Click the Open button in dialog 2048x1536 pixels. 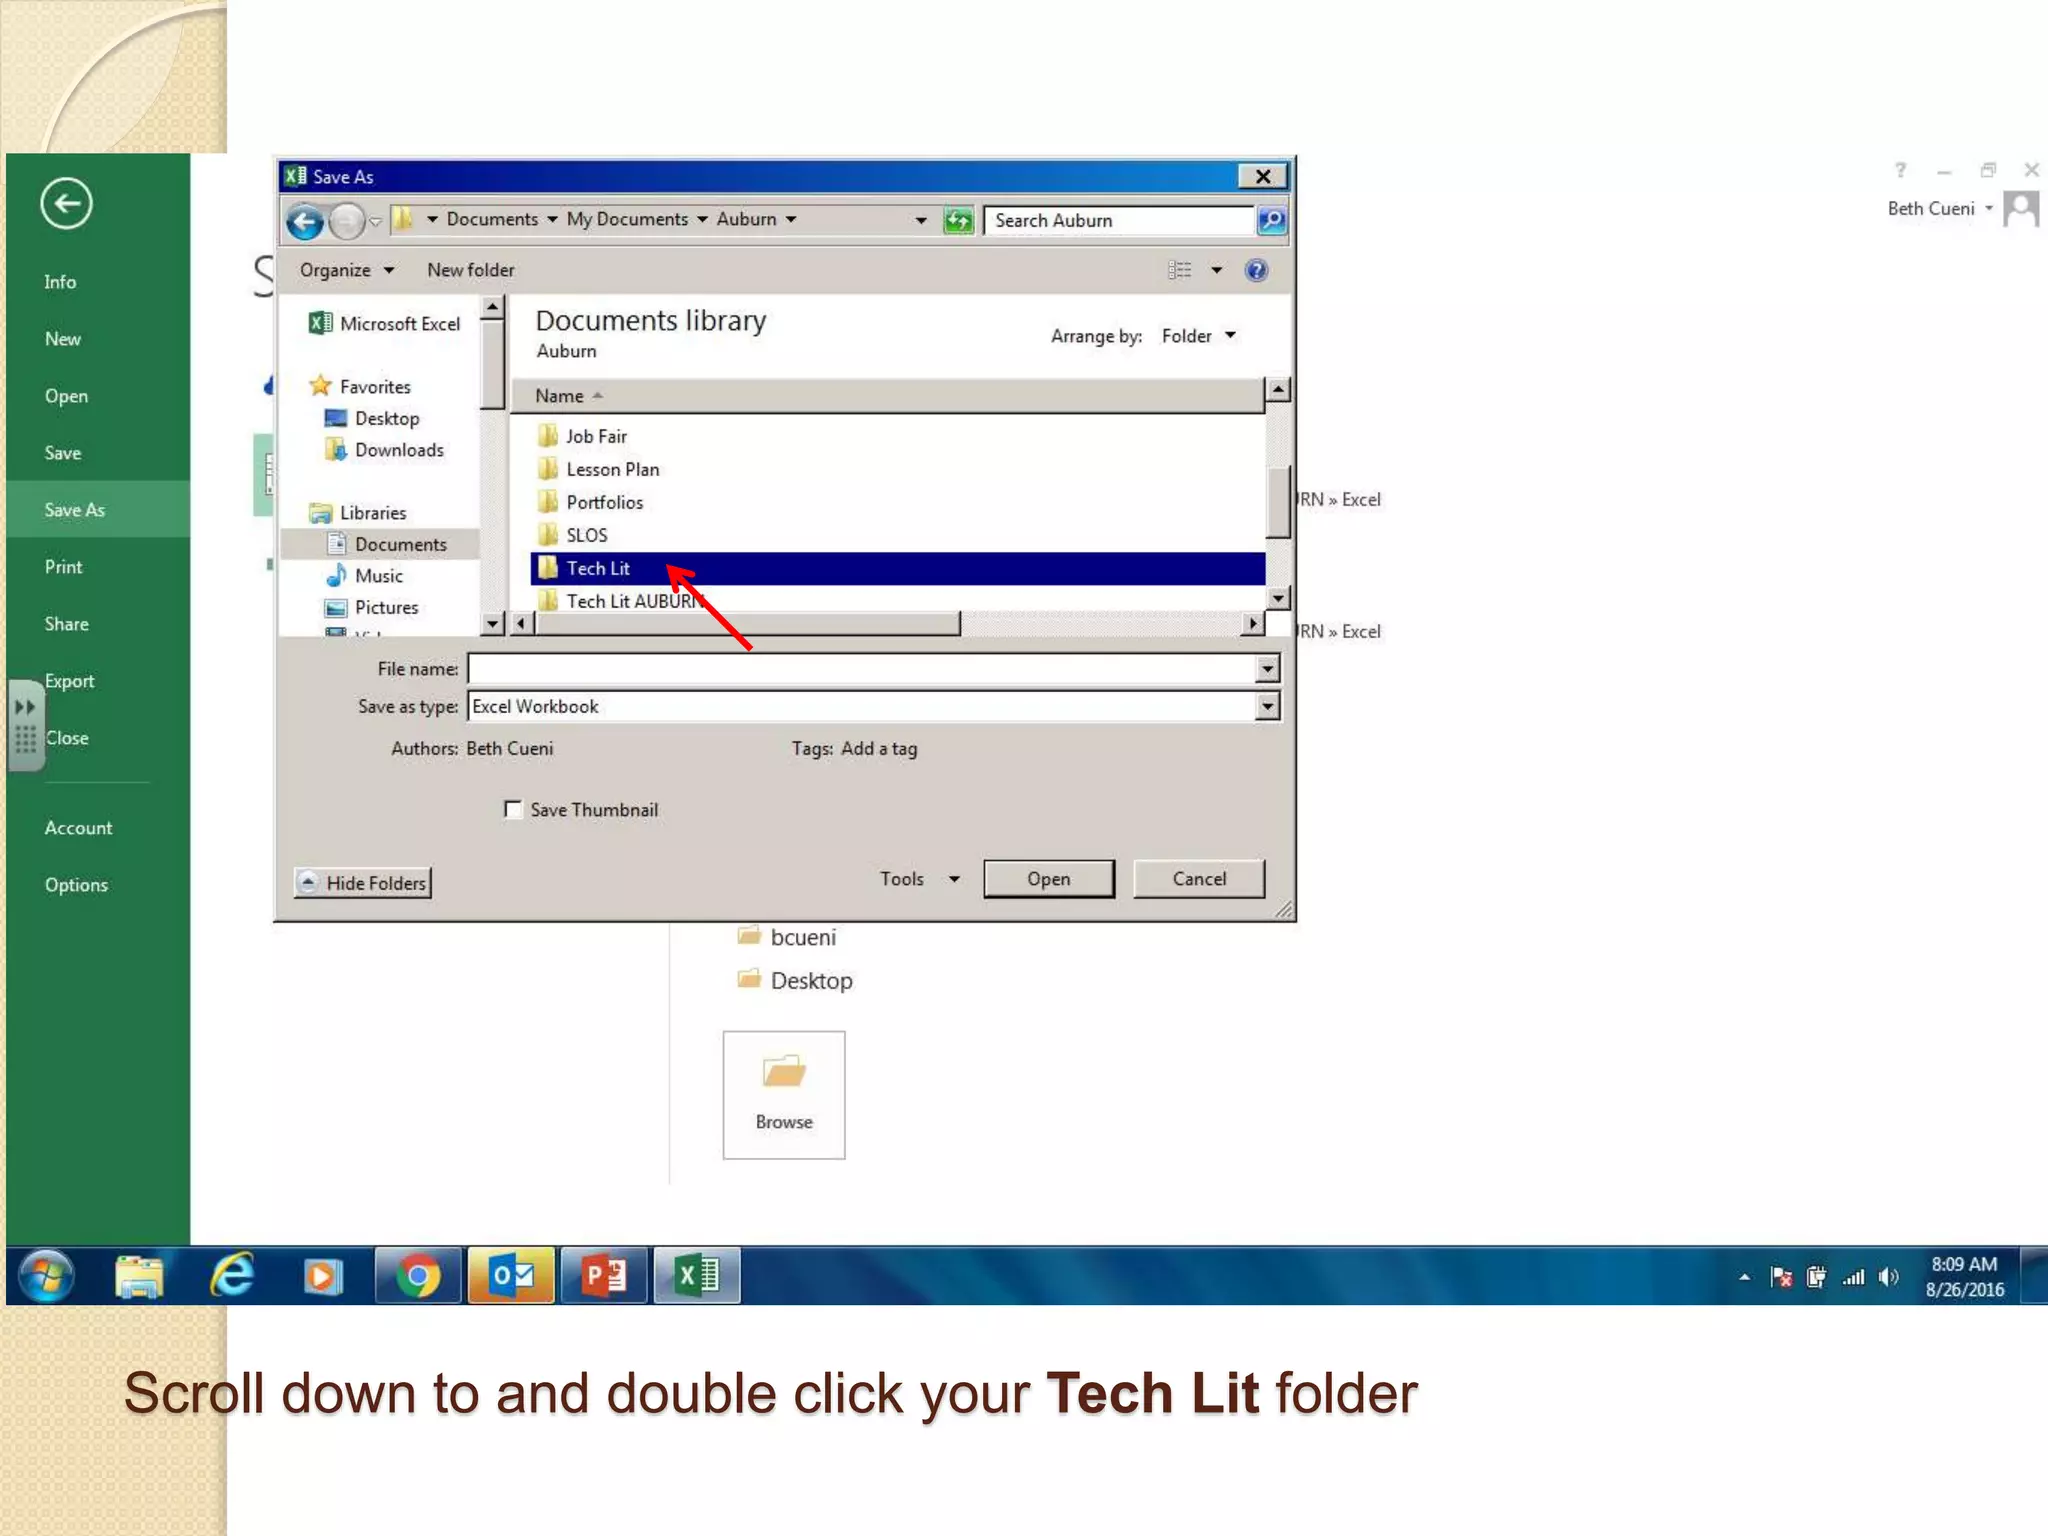pos(1048,879)
